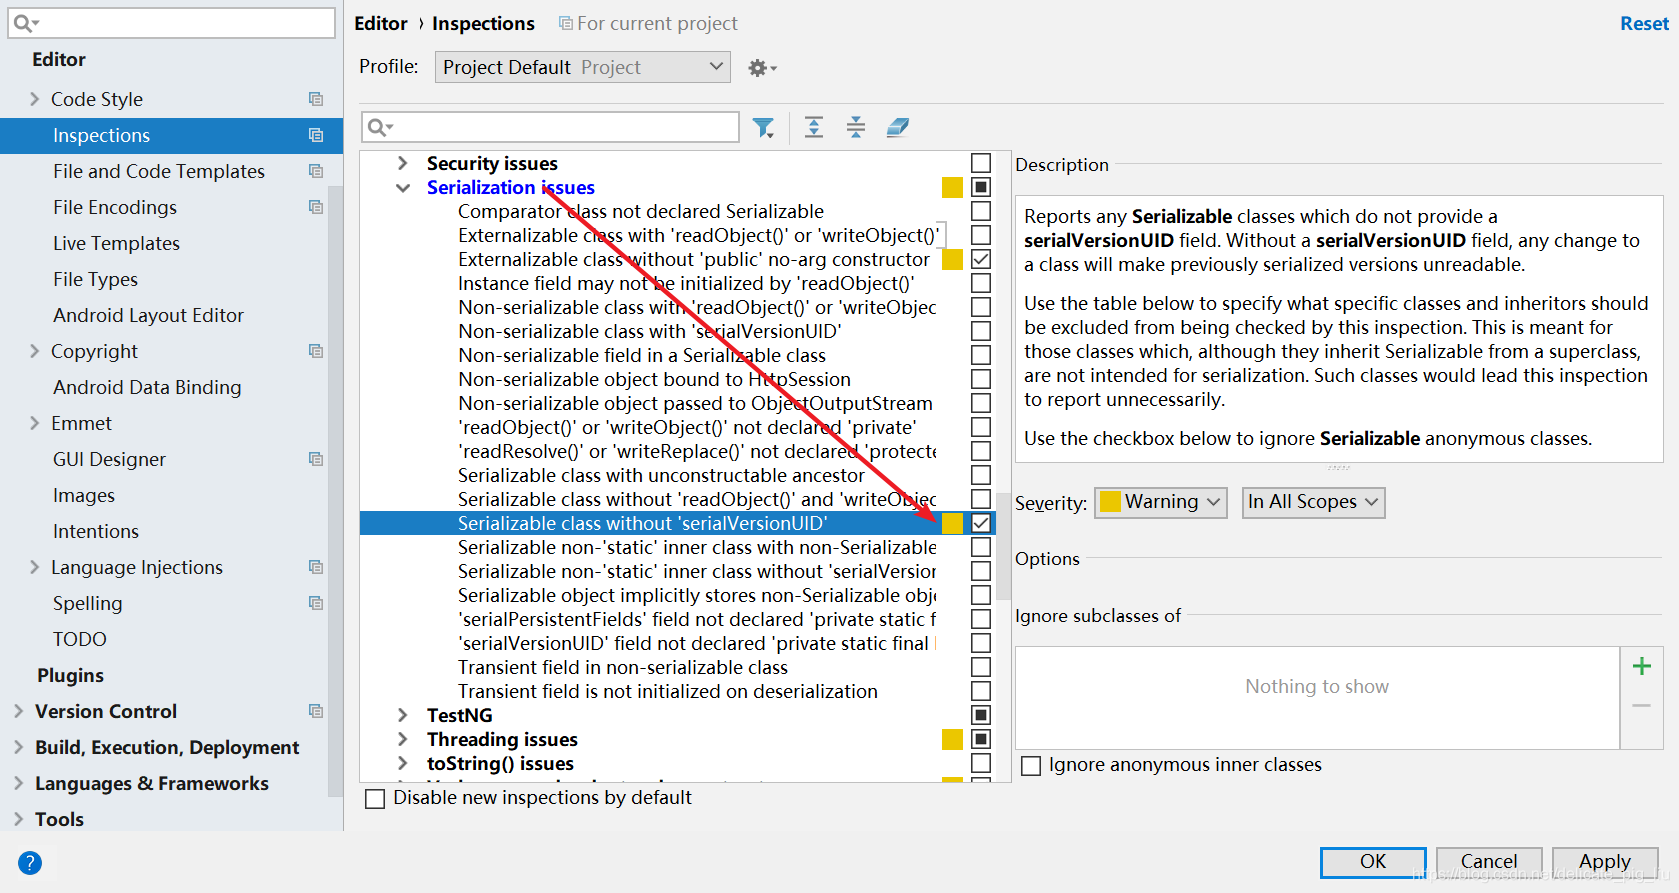This screenshot has height=893, width=1679.
Task: Click project-level icon beside File and Code Templates
Action: (316, 171)
